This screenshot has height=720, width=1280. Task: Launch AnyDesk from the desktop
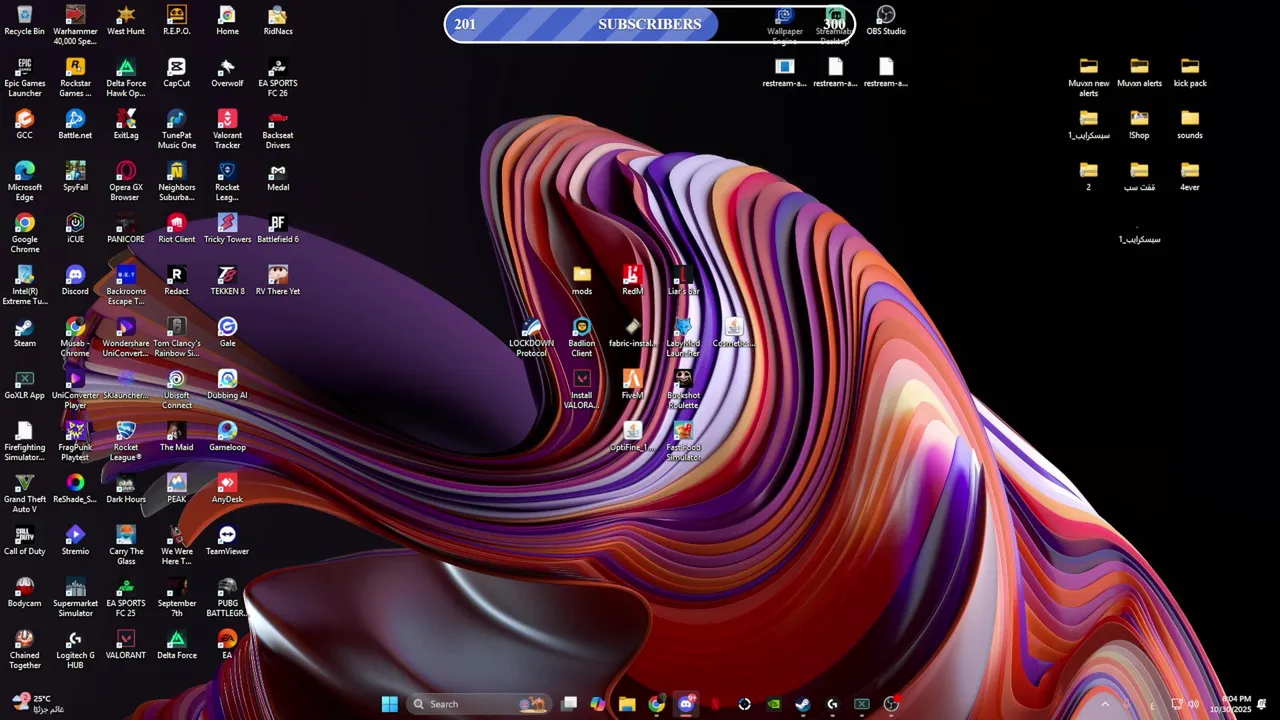click(x=227, y=488)
